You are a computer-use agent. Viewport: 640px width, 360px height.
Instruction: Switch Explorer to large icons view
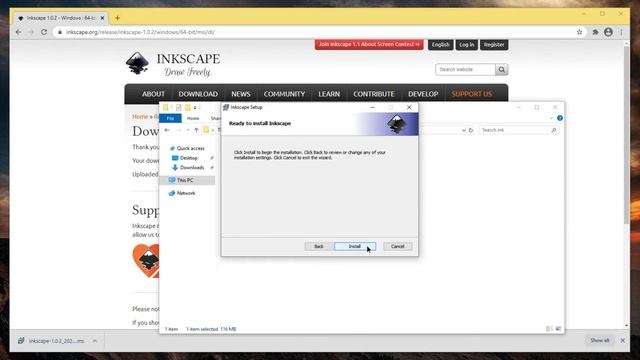558,329
